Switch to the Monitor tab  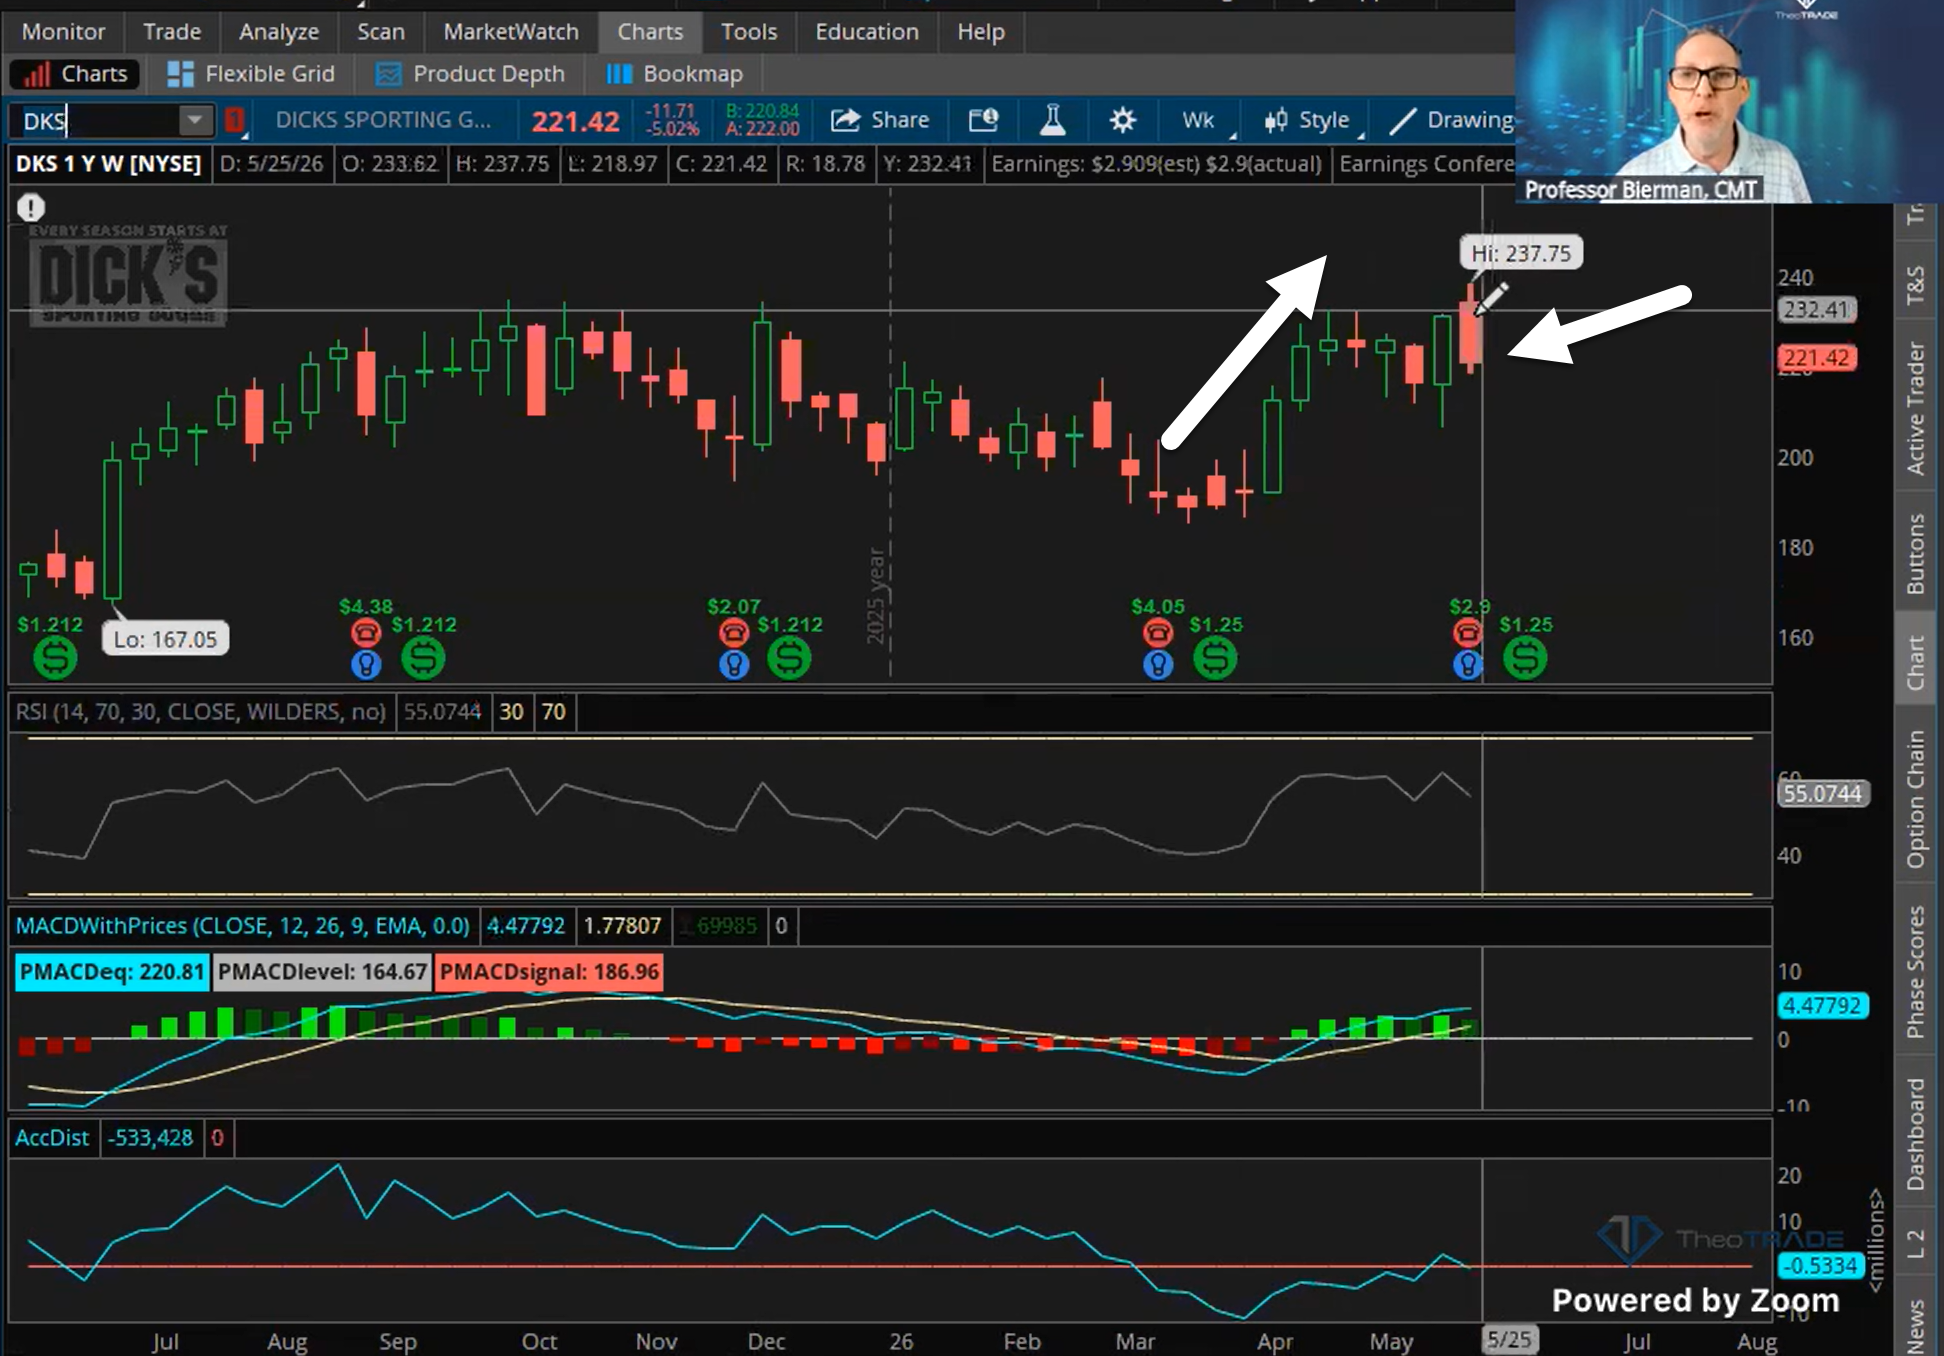tap(63, 32)
